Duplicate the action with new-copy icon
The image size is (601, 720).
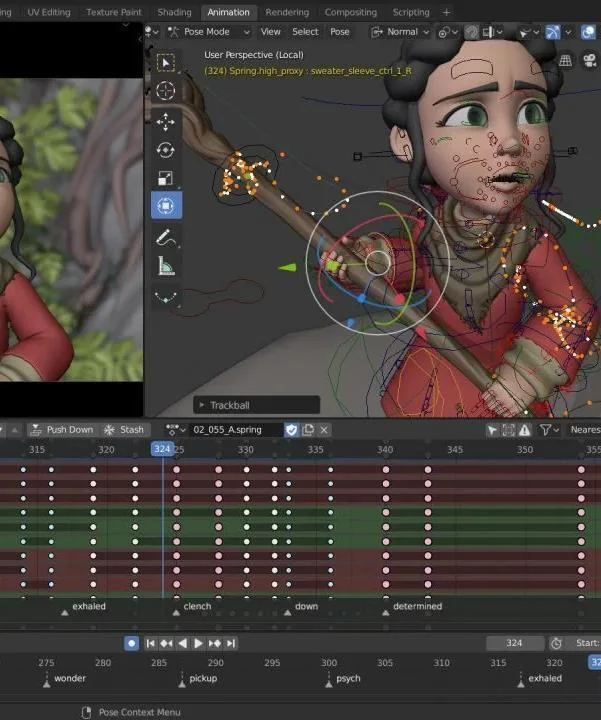[308, 430]
